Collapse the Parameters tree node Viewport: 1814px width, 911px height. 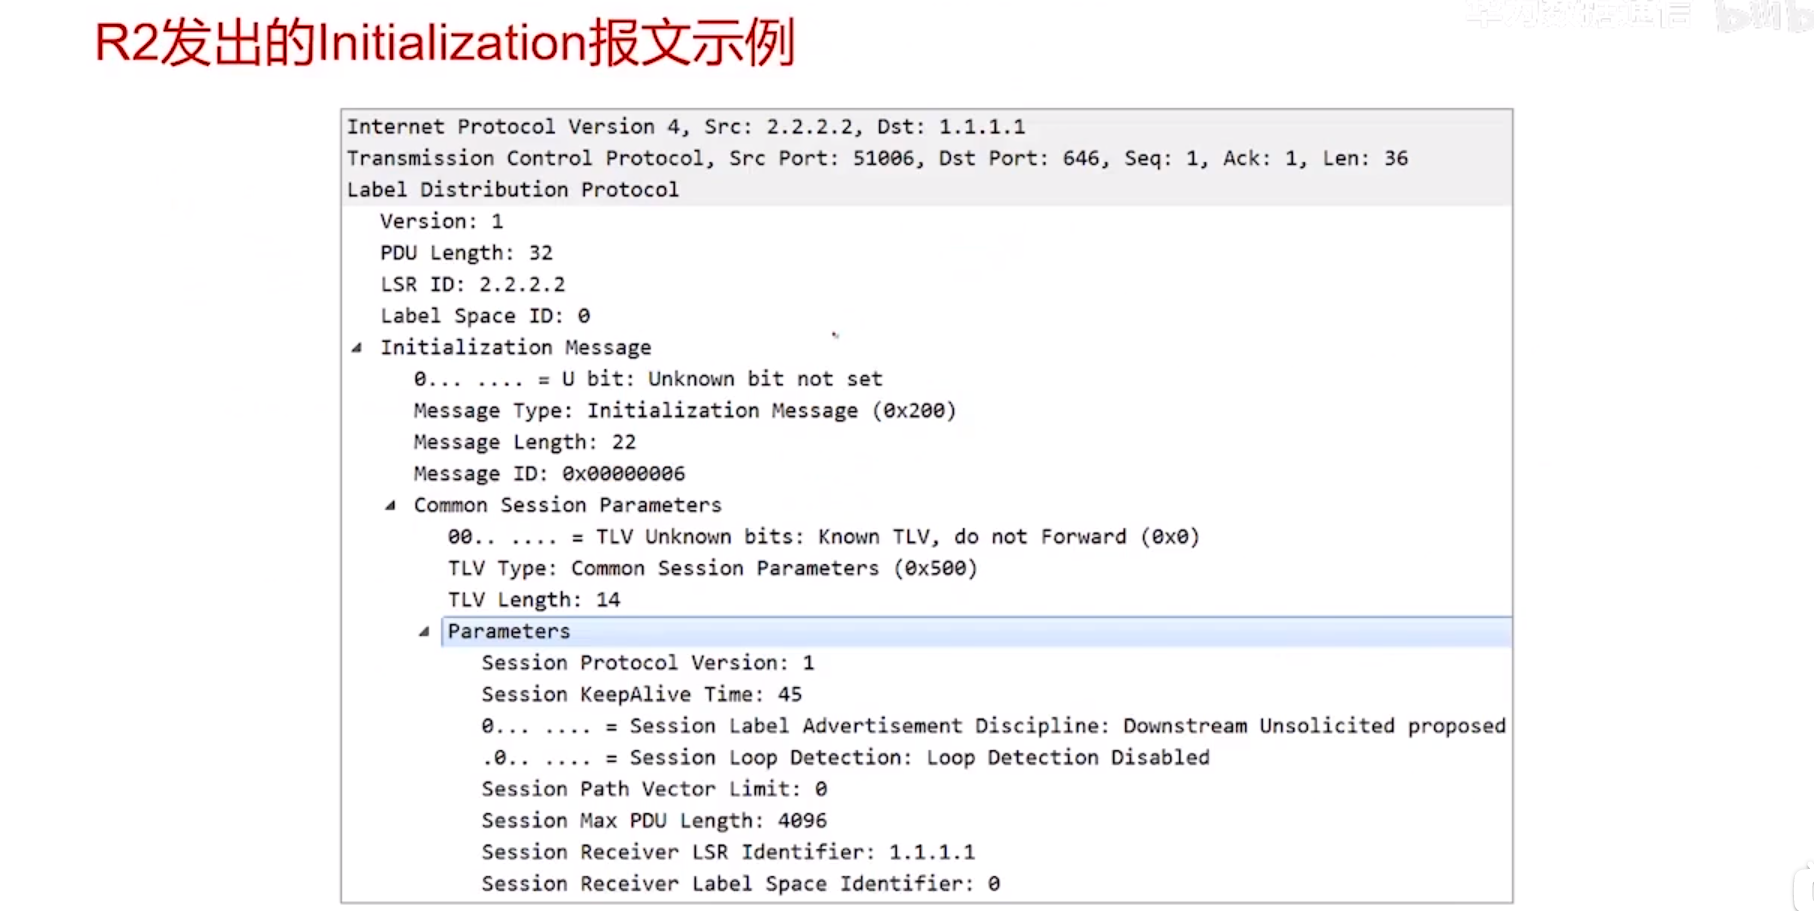424,632
